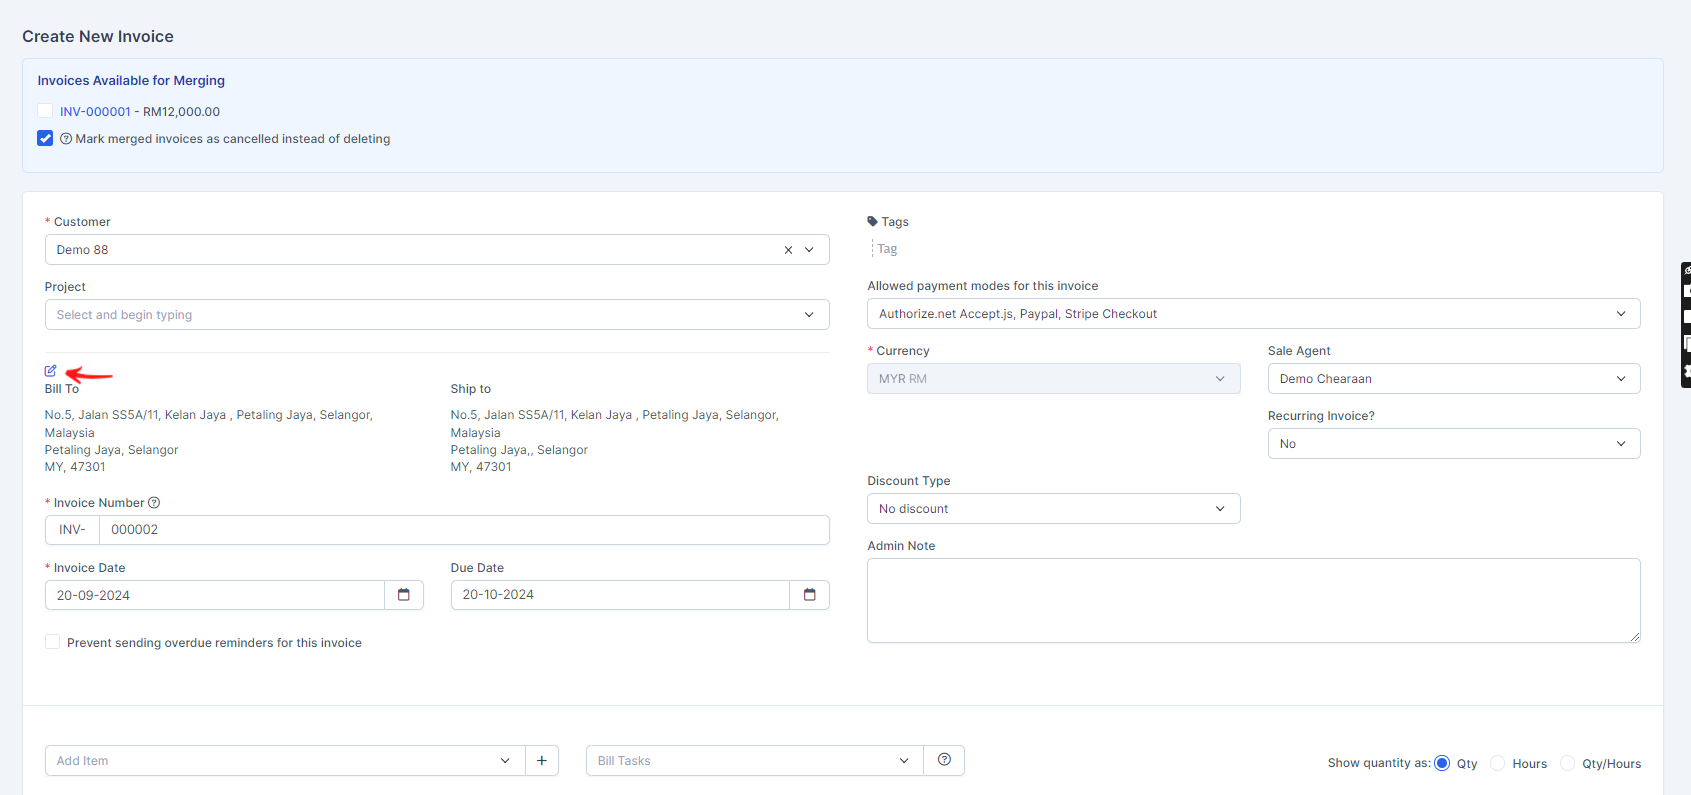
Task: Select the Qty/Hours radio option
Action: point(1567,763)
